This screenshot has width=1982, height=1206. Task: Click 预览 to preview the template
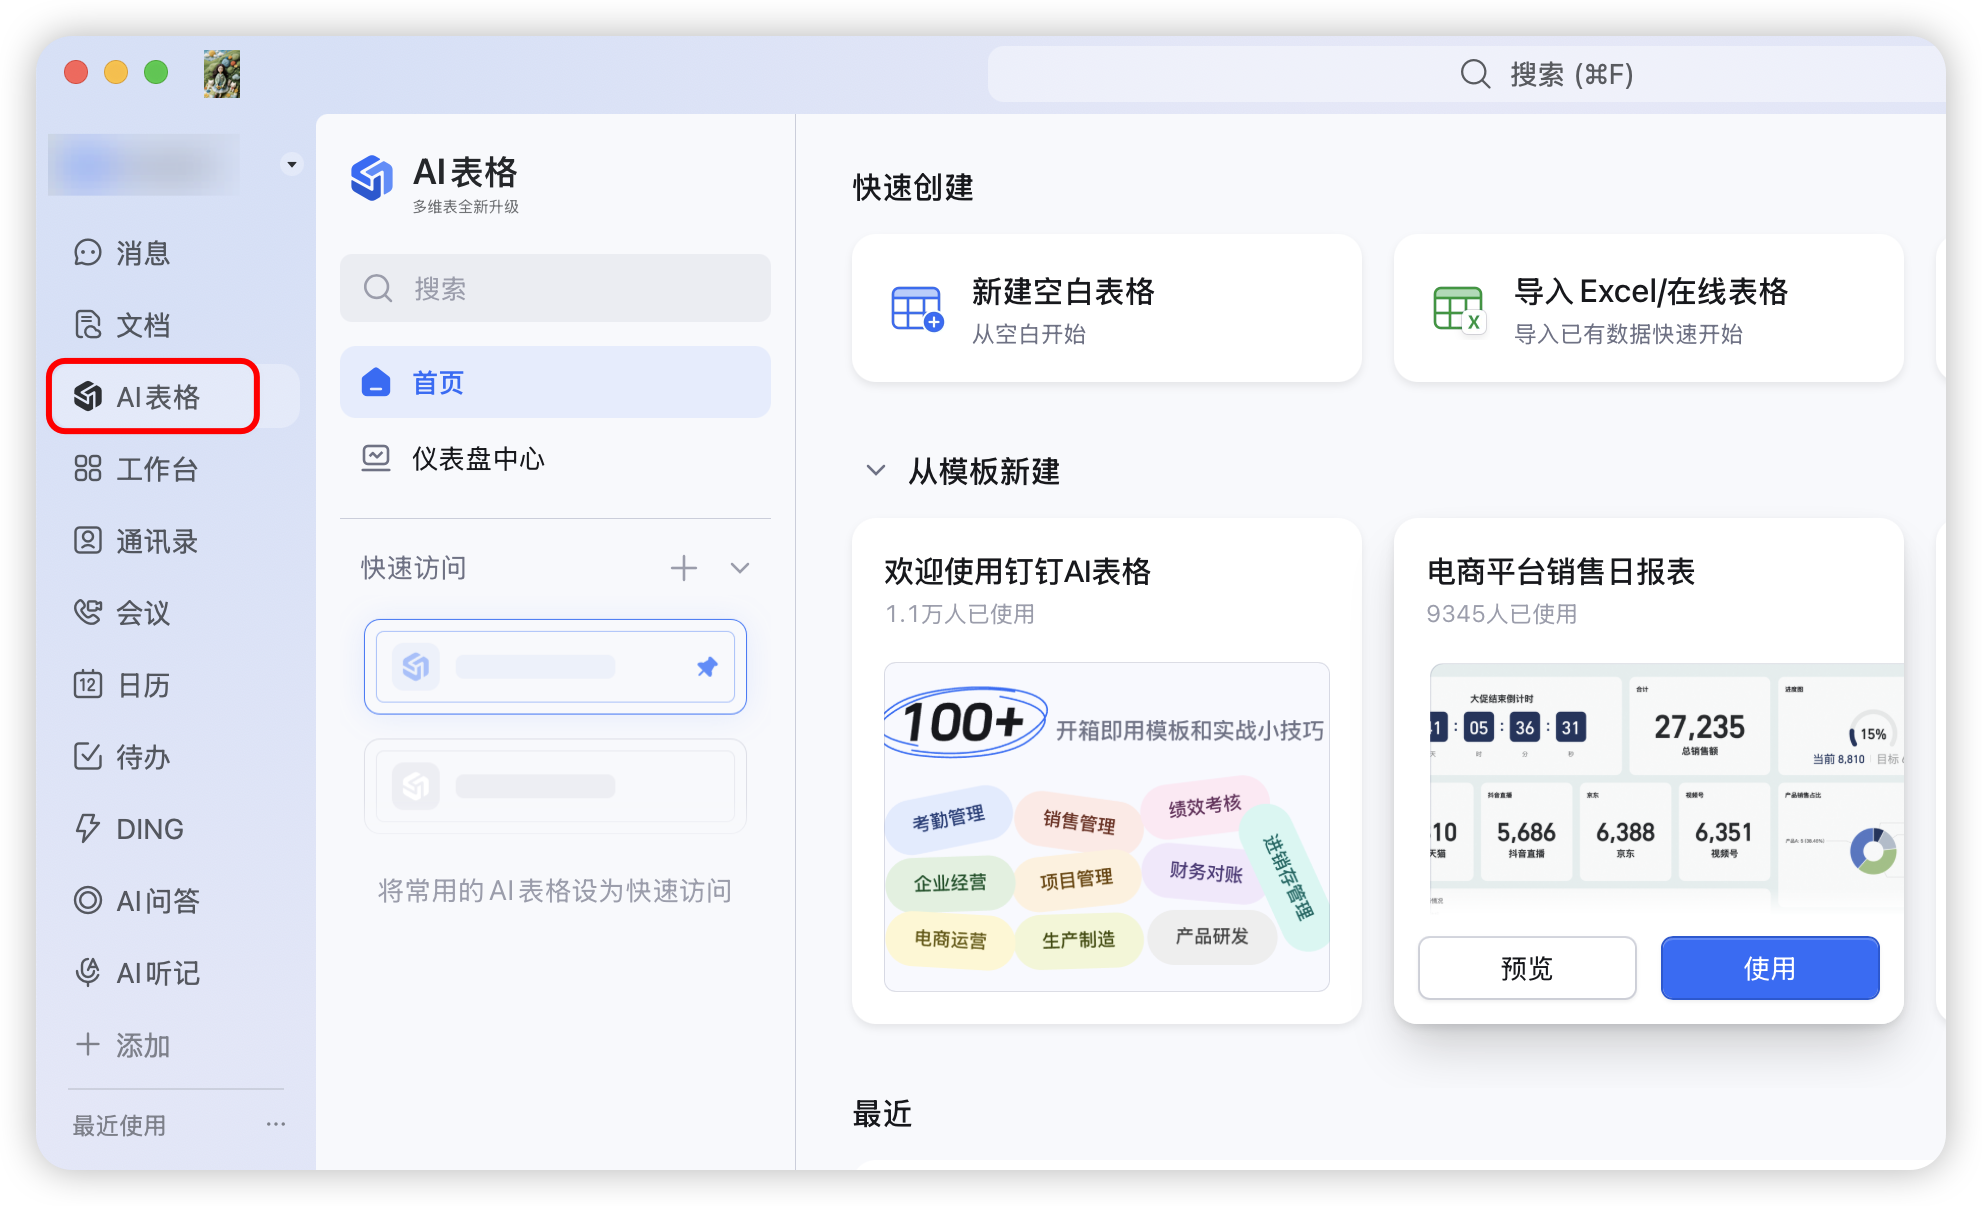[1526, 968]
